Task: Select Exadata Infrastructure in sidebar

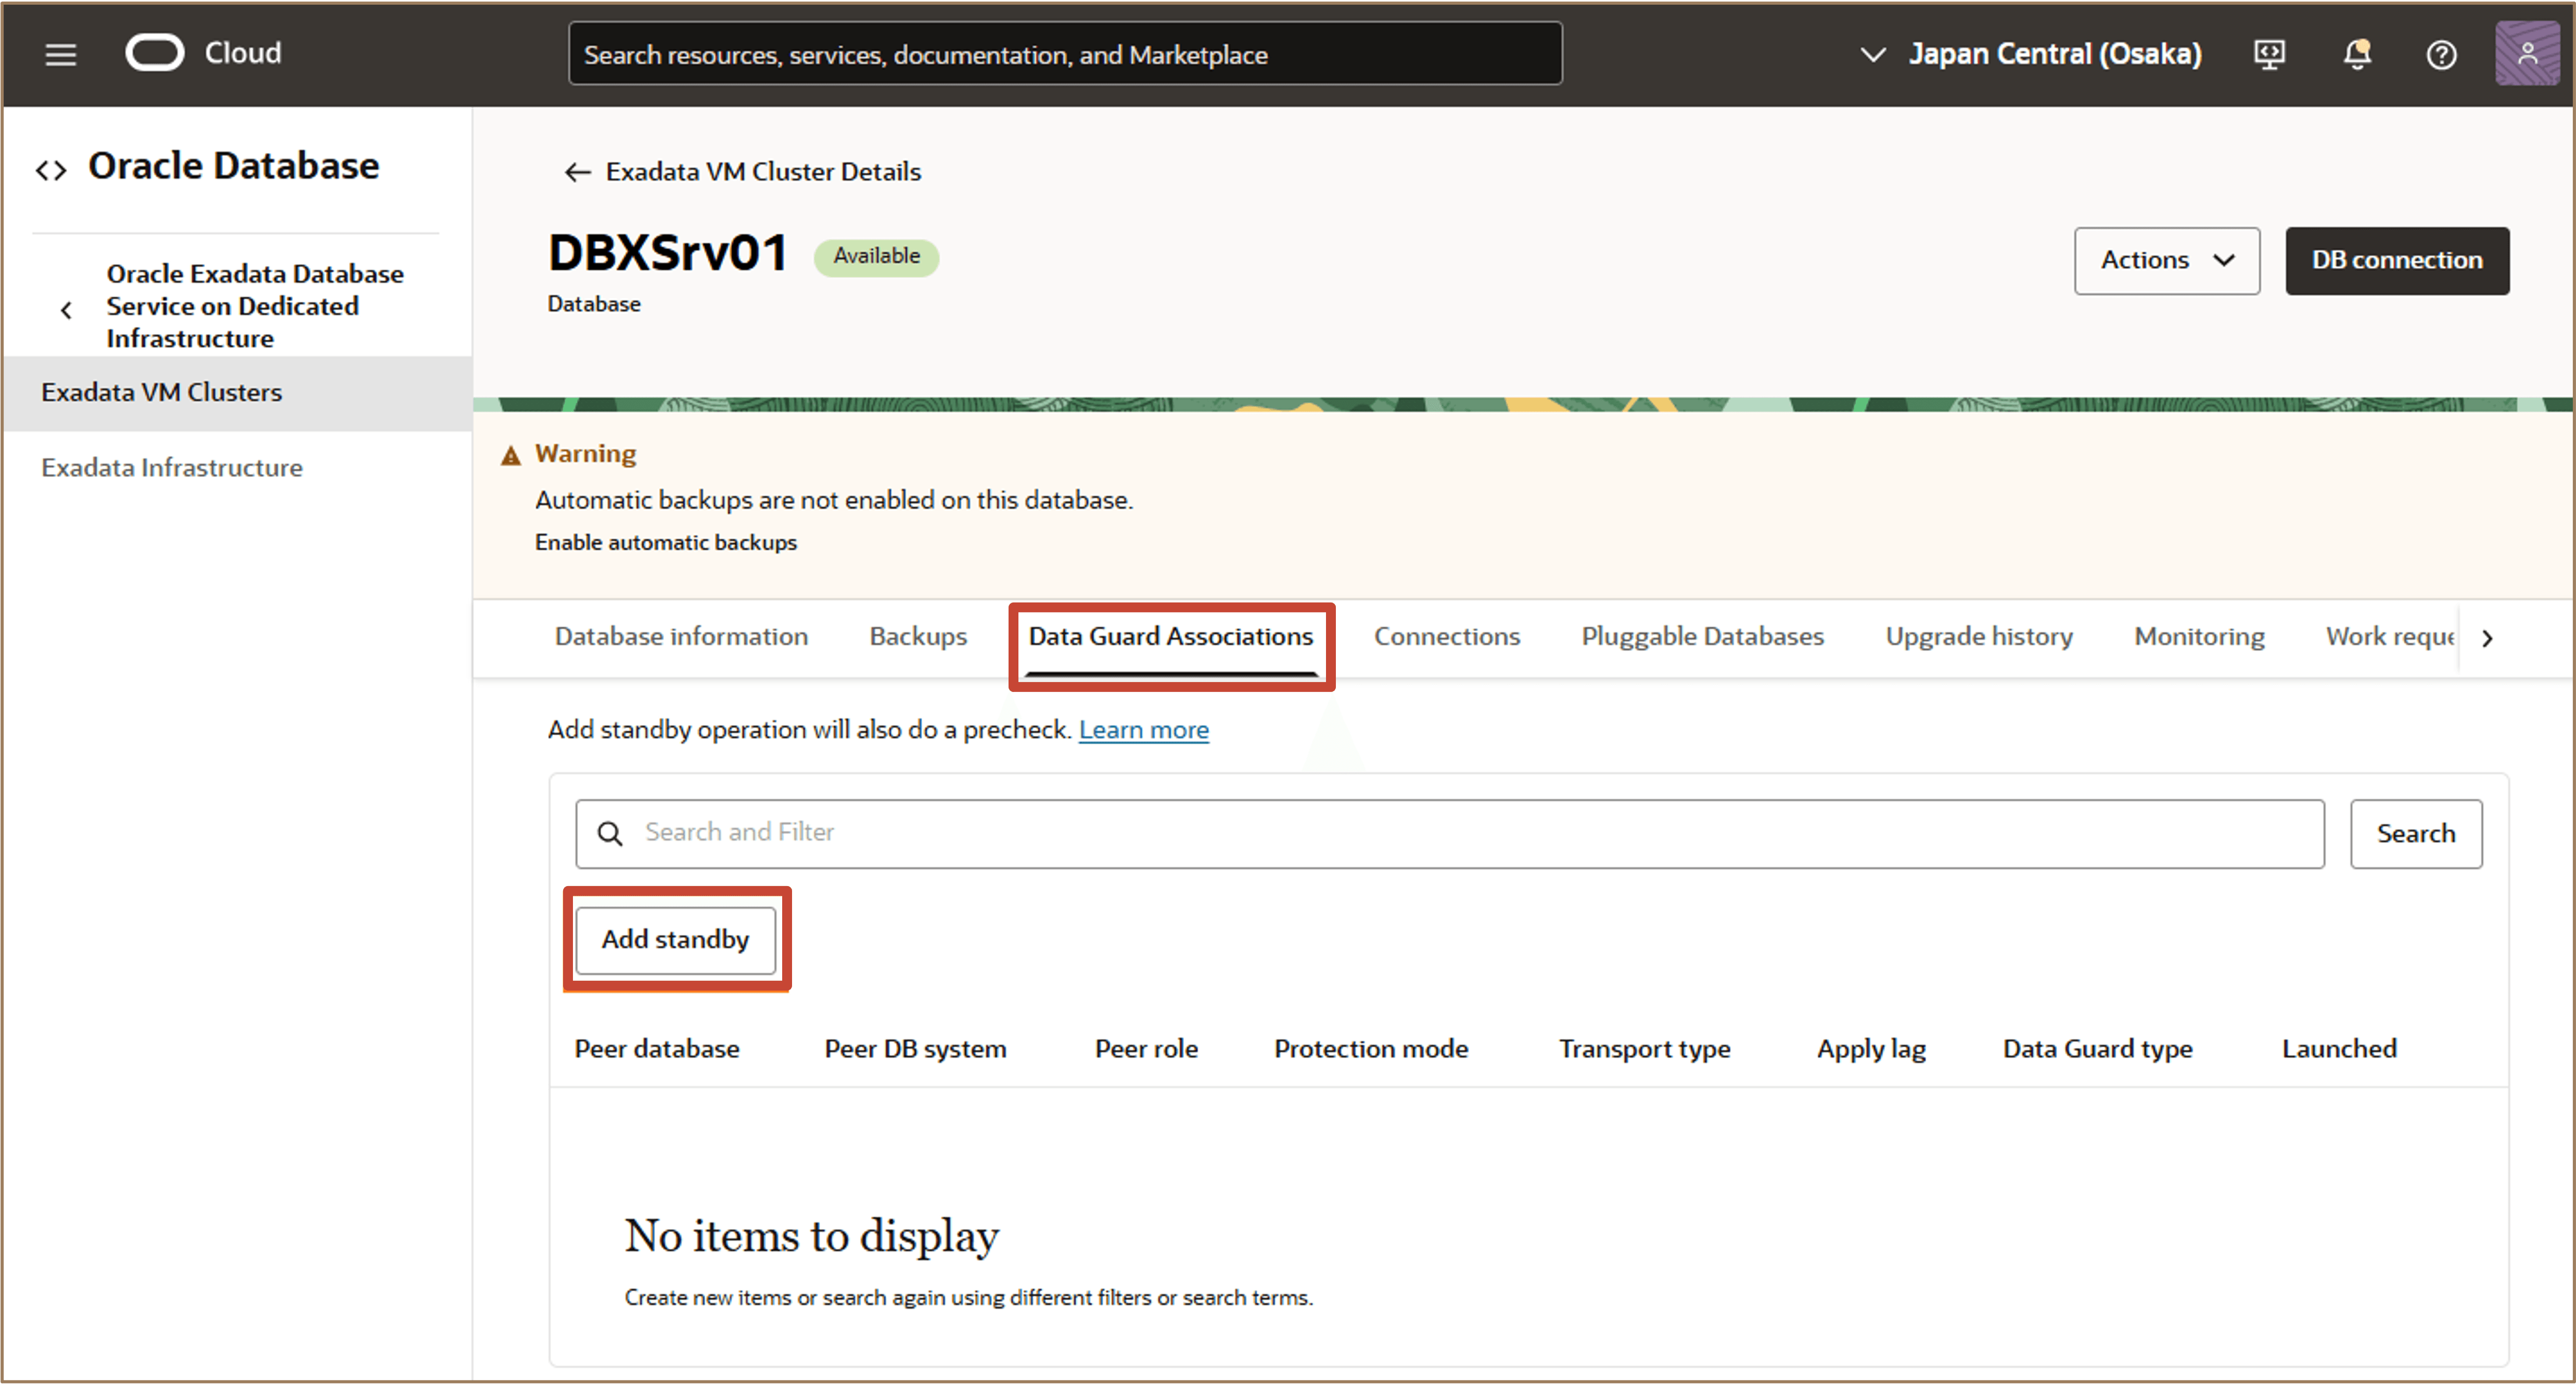Action: click(x=171, y=467)
